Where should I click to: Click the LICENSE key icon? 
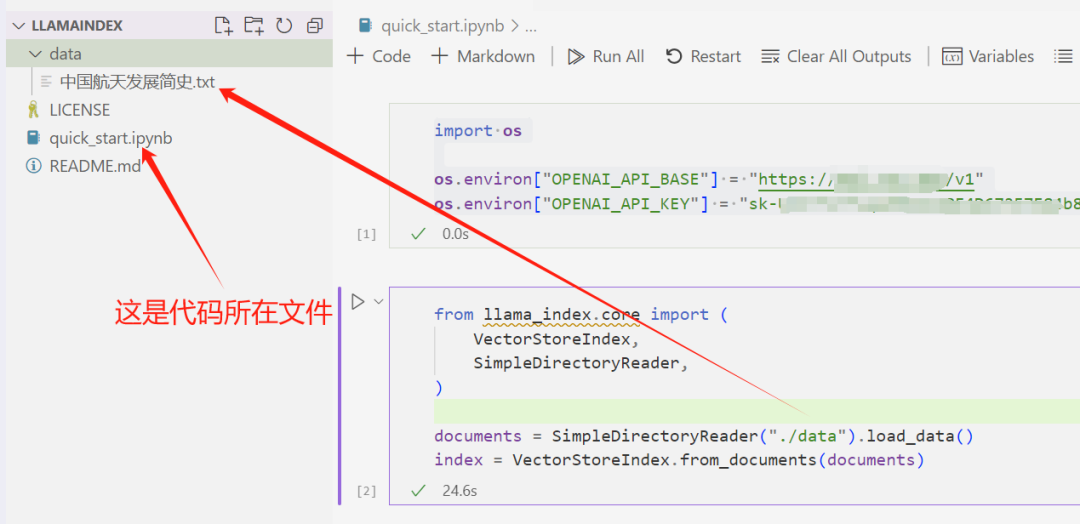click(32, 110)
